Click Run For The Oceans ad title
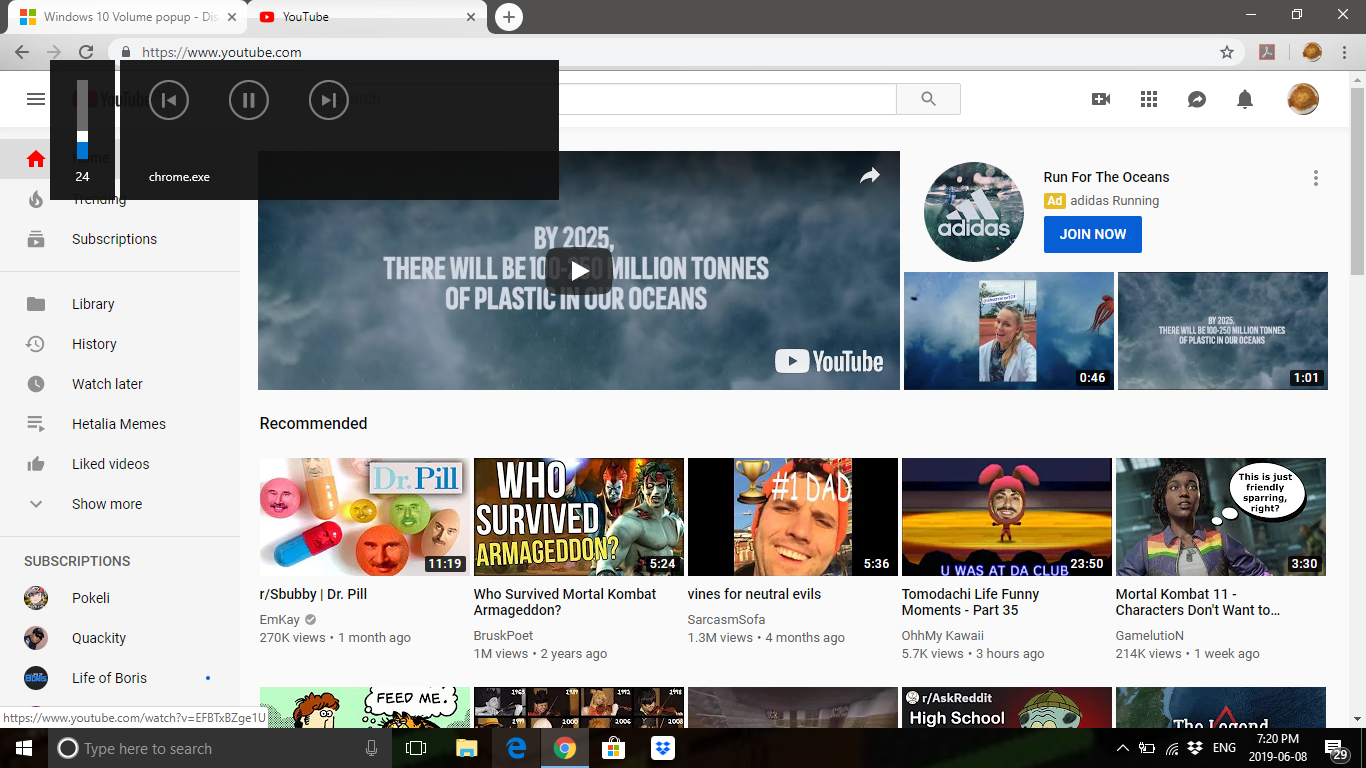The height and width of the screenshot is (768, 1366). coord(1106,177)
